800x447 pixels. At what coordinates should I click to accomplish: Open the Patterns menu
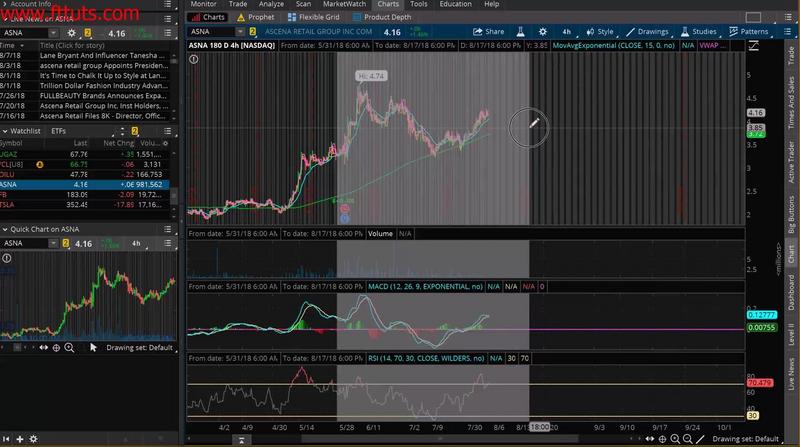[748, 32]
